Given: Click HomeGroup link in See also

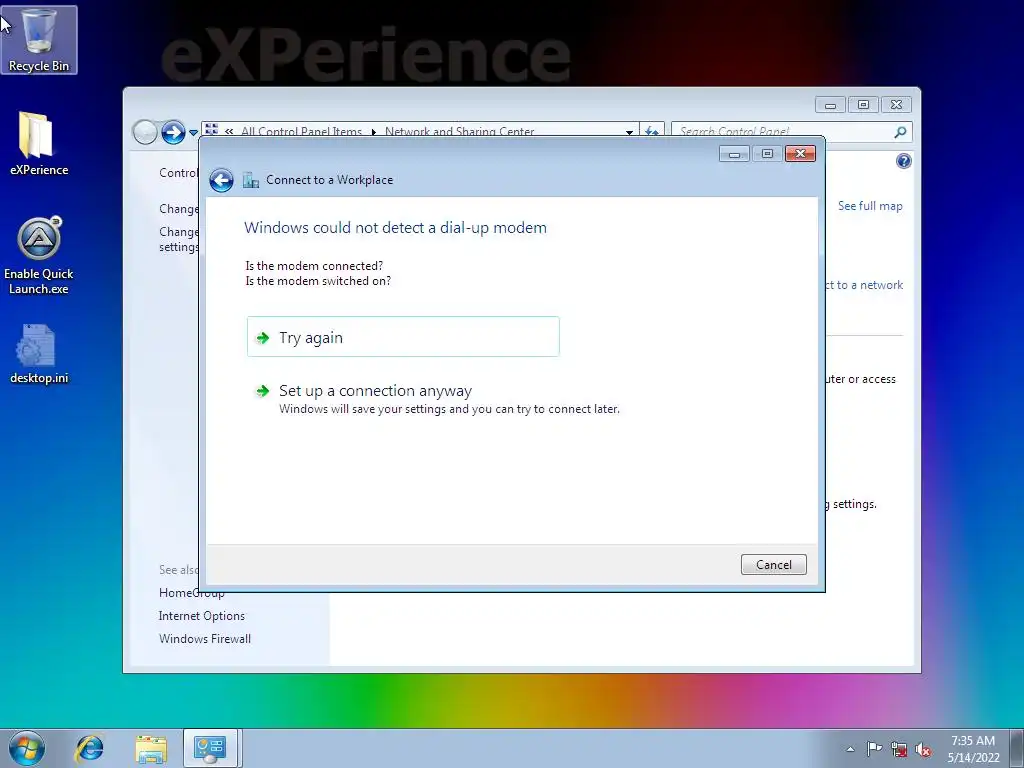Looking at the screenshot, I should [x=192, y=593].
